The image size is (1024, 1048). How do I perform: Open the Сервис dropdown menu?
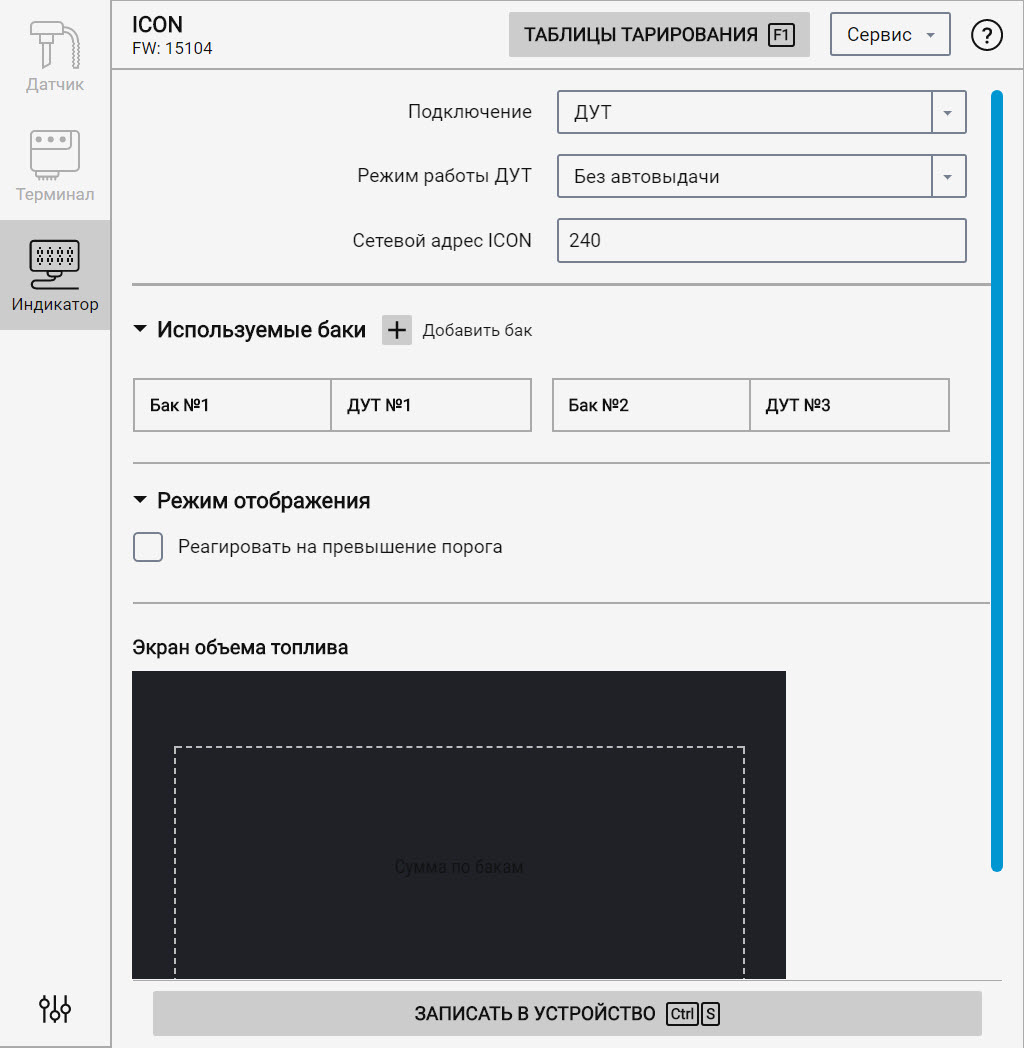(890, 35)
